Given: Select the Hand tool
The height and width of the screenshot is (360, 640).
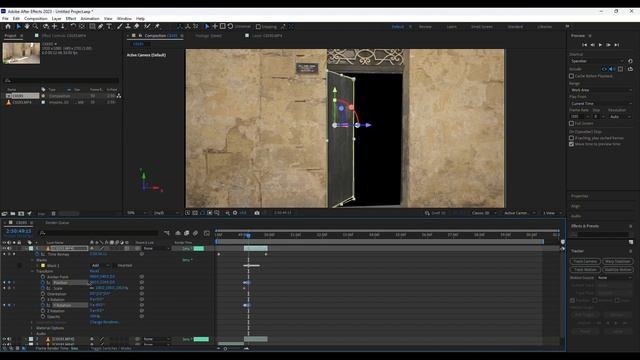Looking at the screenshot, I should 27,26.
